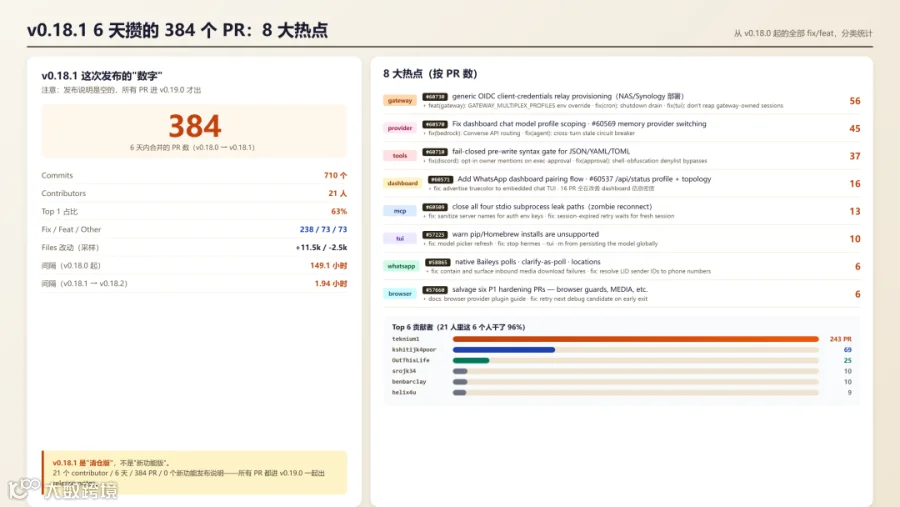Click Files 改动 value +11.5k / -2.5k
This screenshot has height=507, width=900.
[x=321, y=247]
